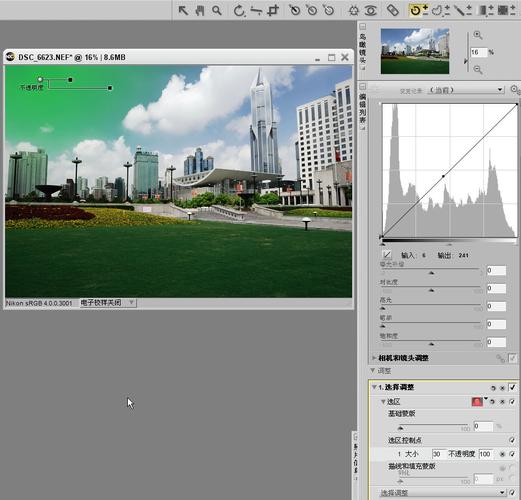Adjust the 基础蒙版 slider
Viewport: 521px width, 500px height.
coord(401,427)
